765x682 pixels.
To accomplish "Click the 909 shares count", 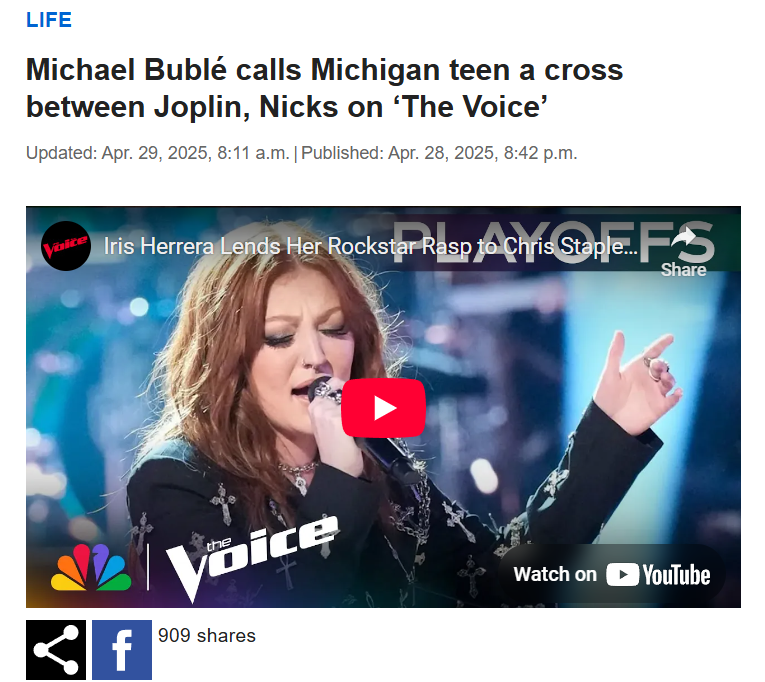I will [x=207, y=636].
